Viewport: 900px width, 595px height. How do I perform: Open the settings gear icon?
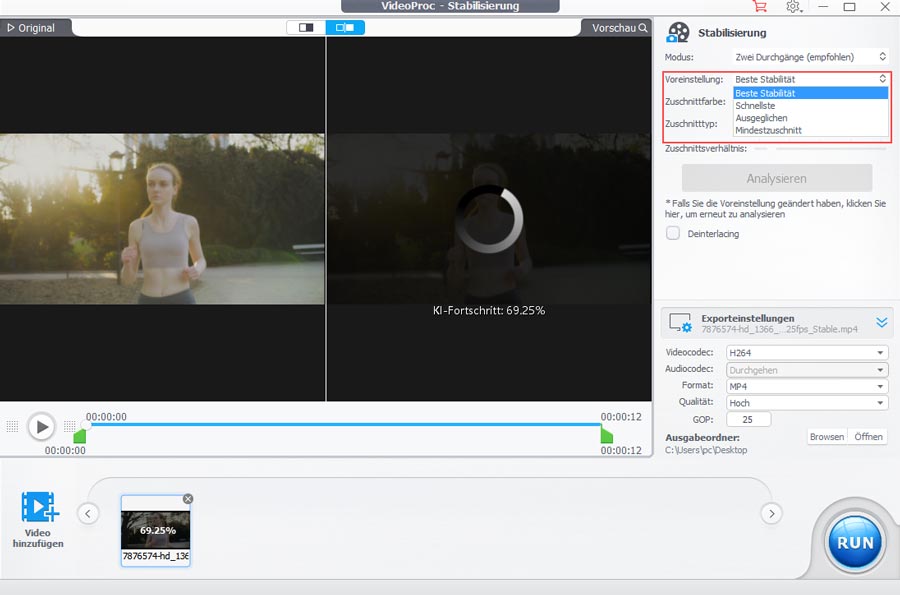tap(793, 7)
